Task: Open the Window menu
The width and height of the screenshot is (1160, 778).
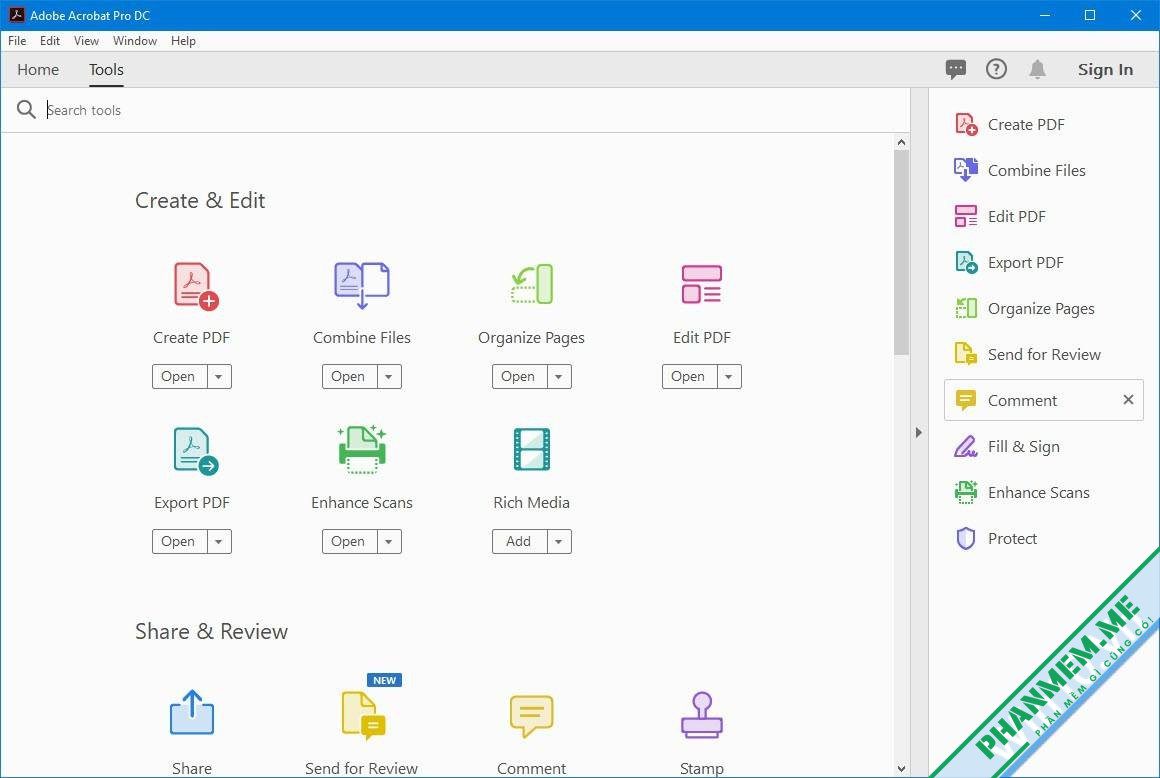Action: (x=135, y=41)
